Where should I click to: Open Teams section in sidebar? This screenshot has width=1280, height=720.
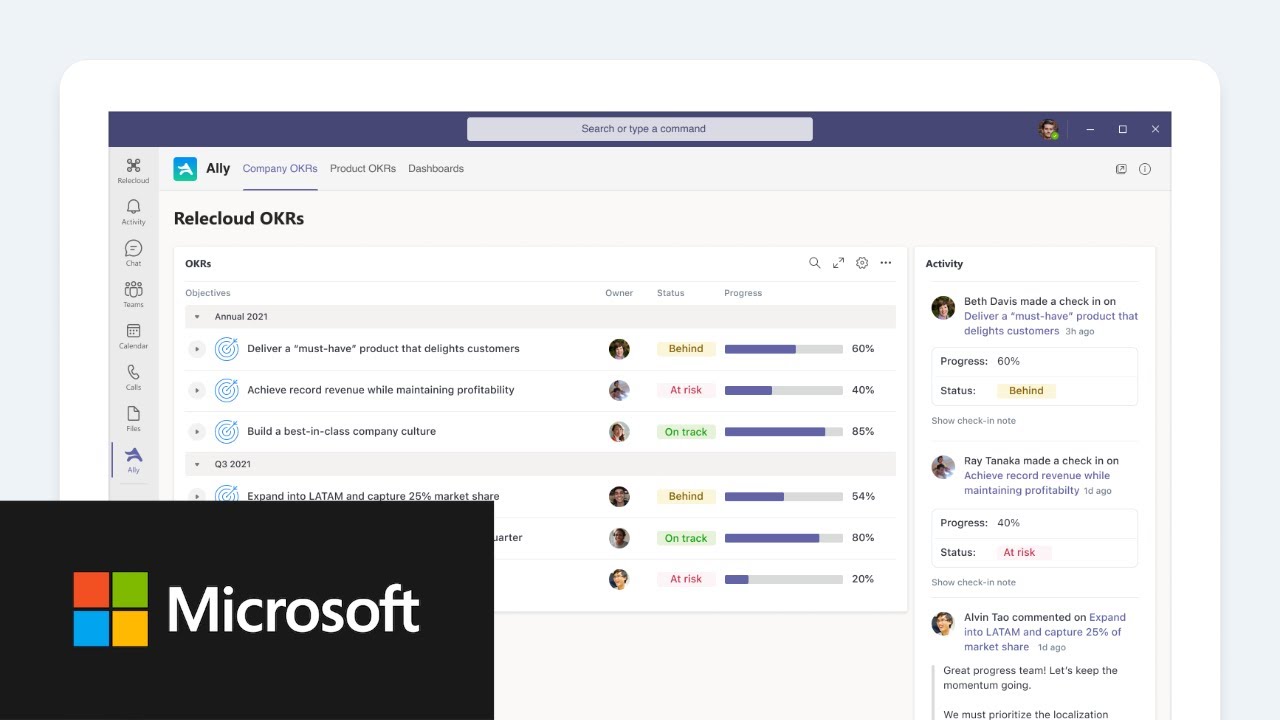pyautogui.click(x=133, y=294)
